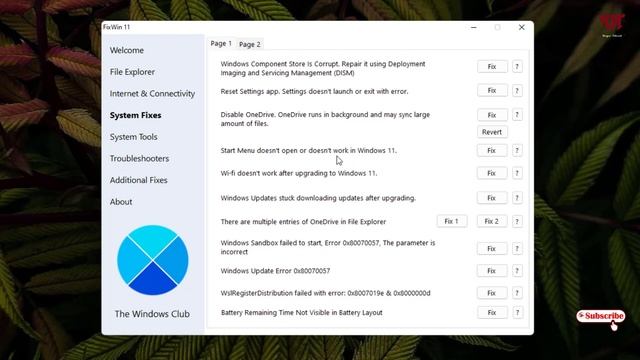This screenshot has width=640, height=360.
Task: Click the Subscribe button overlay
Action: pyautogui.click(x=600, y=316)
